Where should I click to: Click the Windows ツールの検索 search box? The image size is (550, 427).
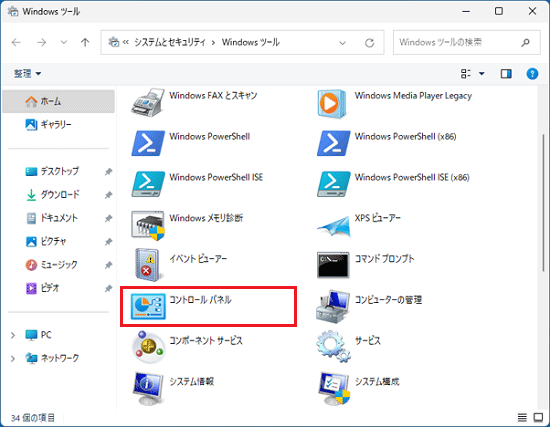467,42
